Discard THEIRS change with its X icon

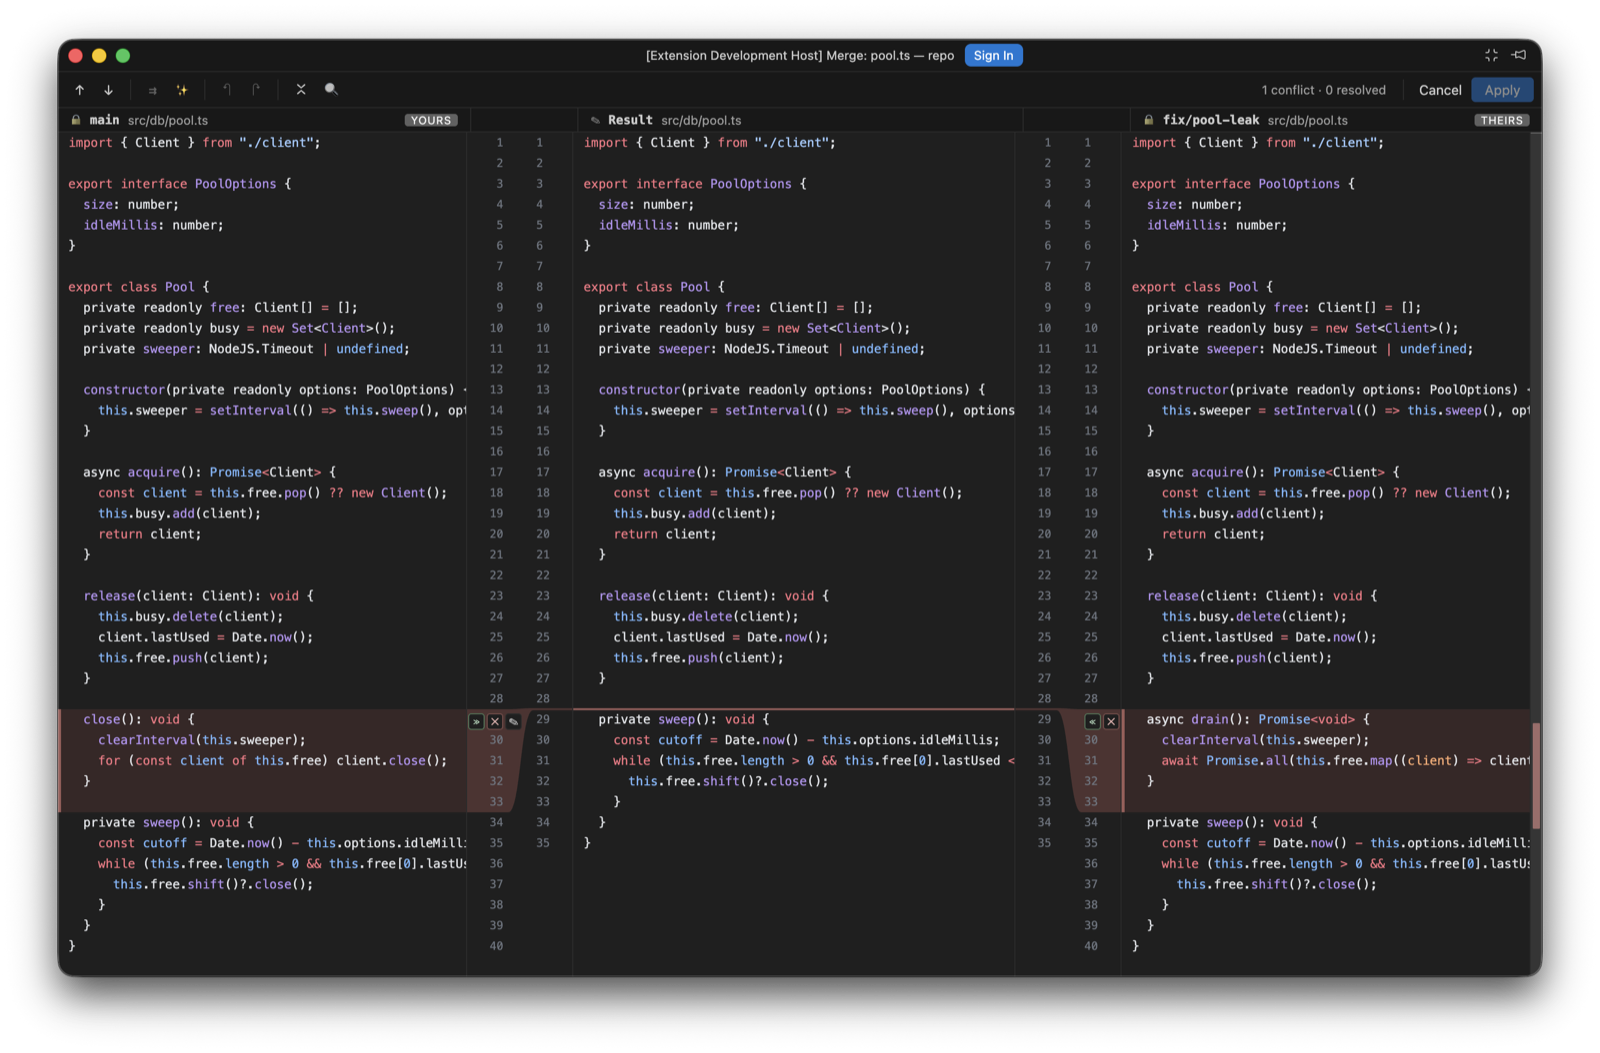1111,721
